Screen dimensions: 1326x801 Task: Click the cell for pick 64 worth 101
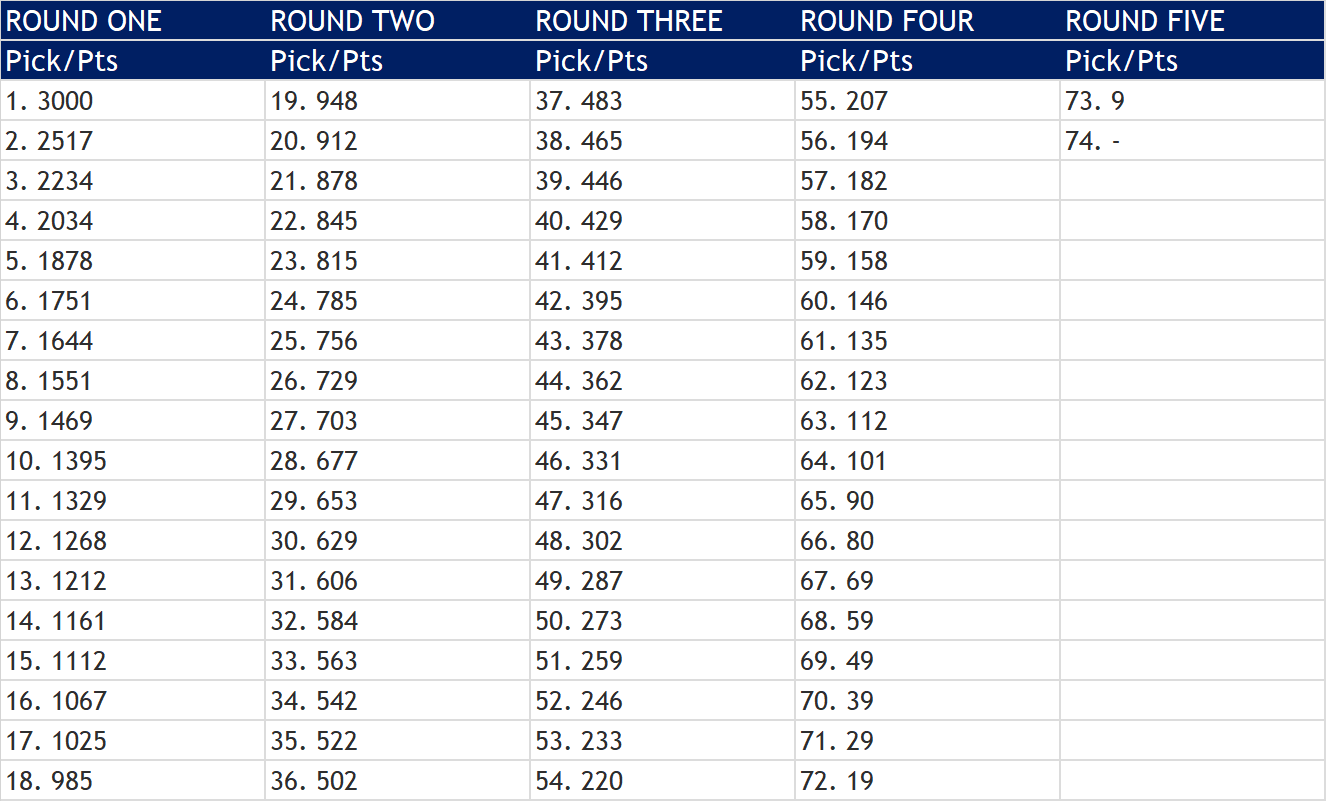click(x=928, y=461)
